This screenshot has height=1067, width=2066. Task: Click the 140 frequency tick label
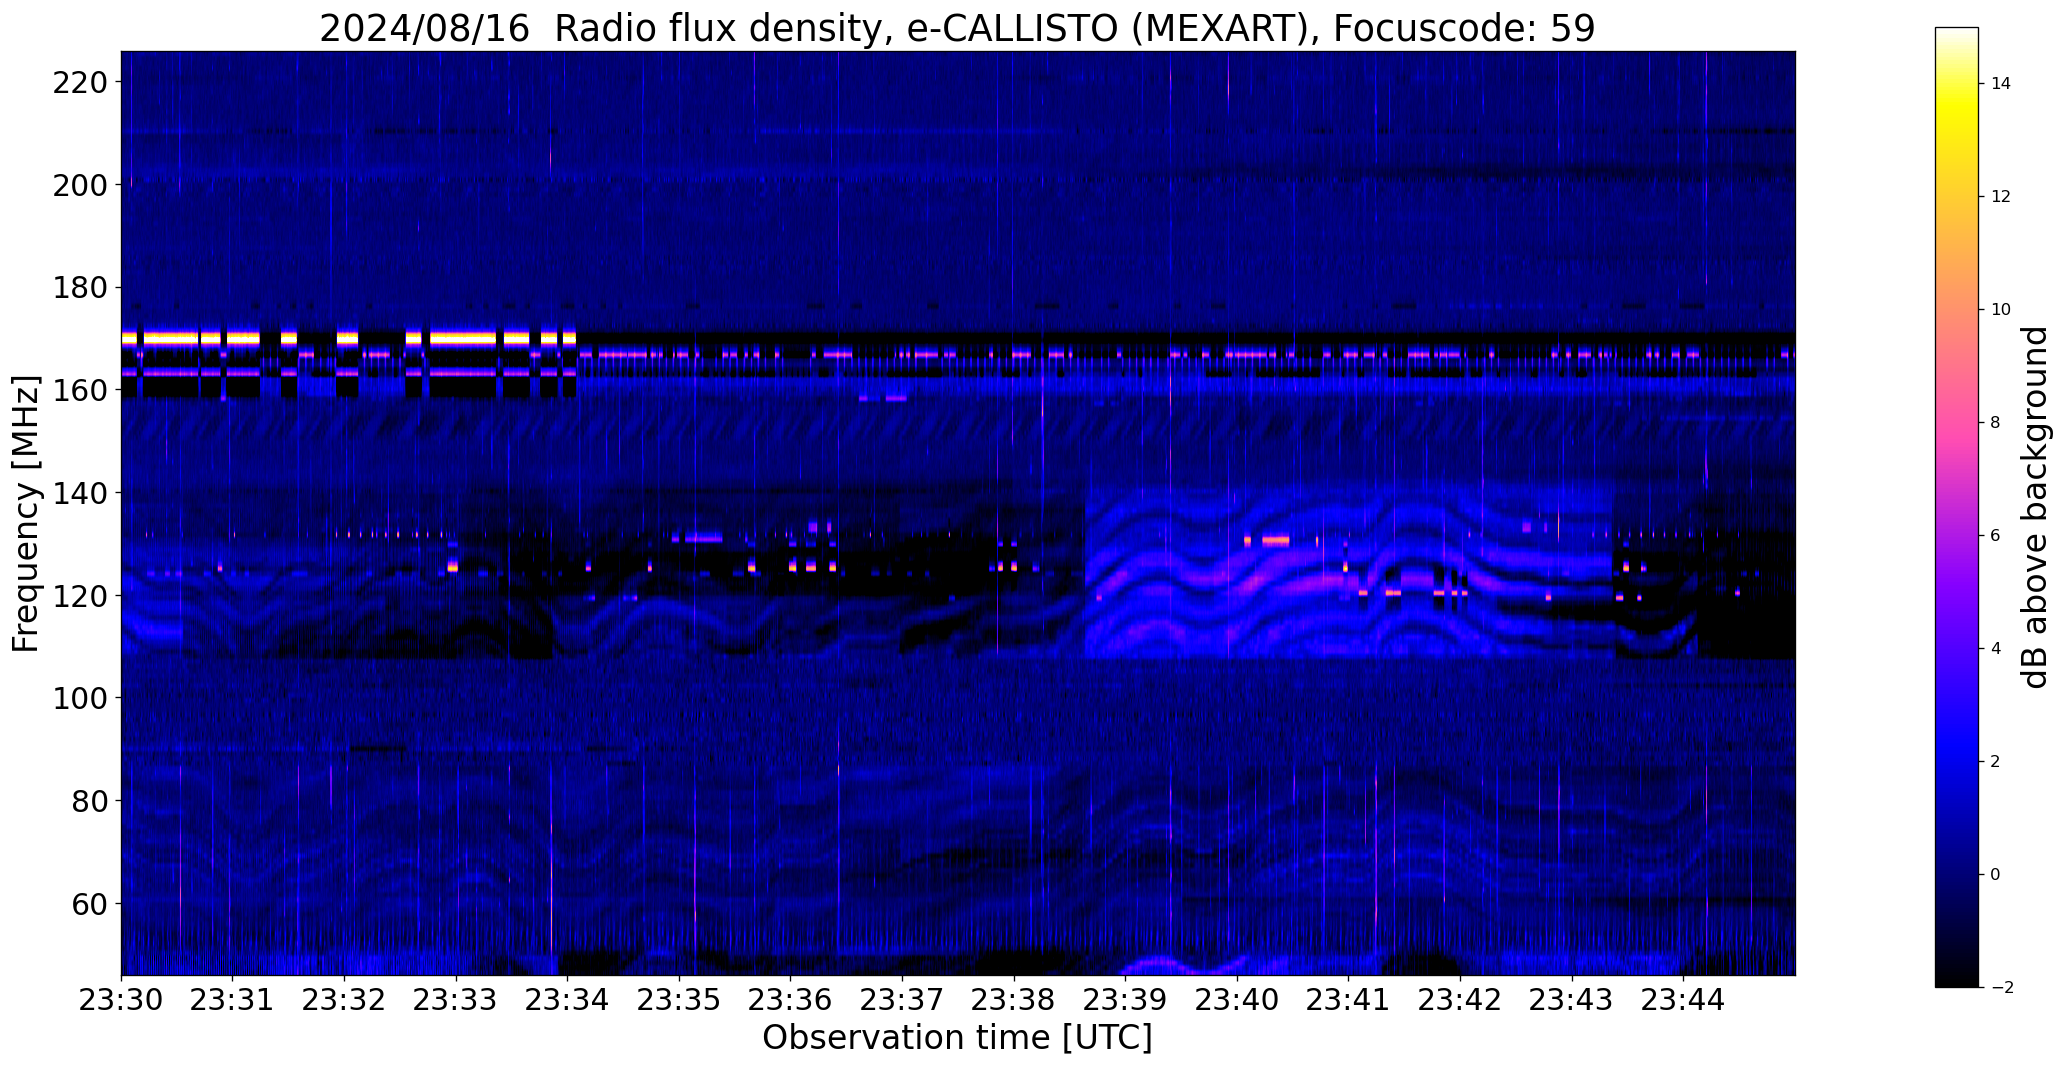(79, 493)
